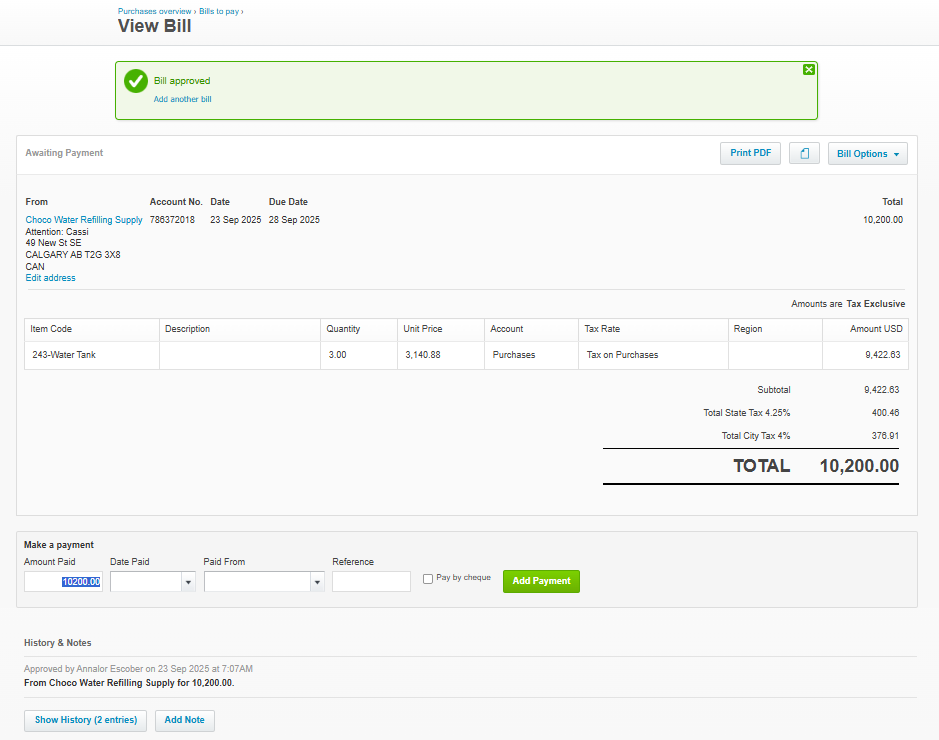
Task: Click the Add Note button
Action: (x=184, y=720)
